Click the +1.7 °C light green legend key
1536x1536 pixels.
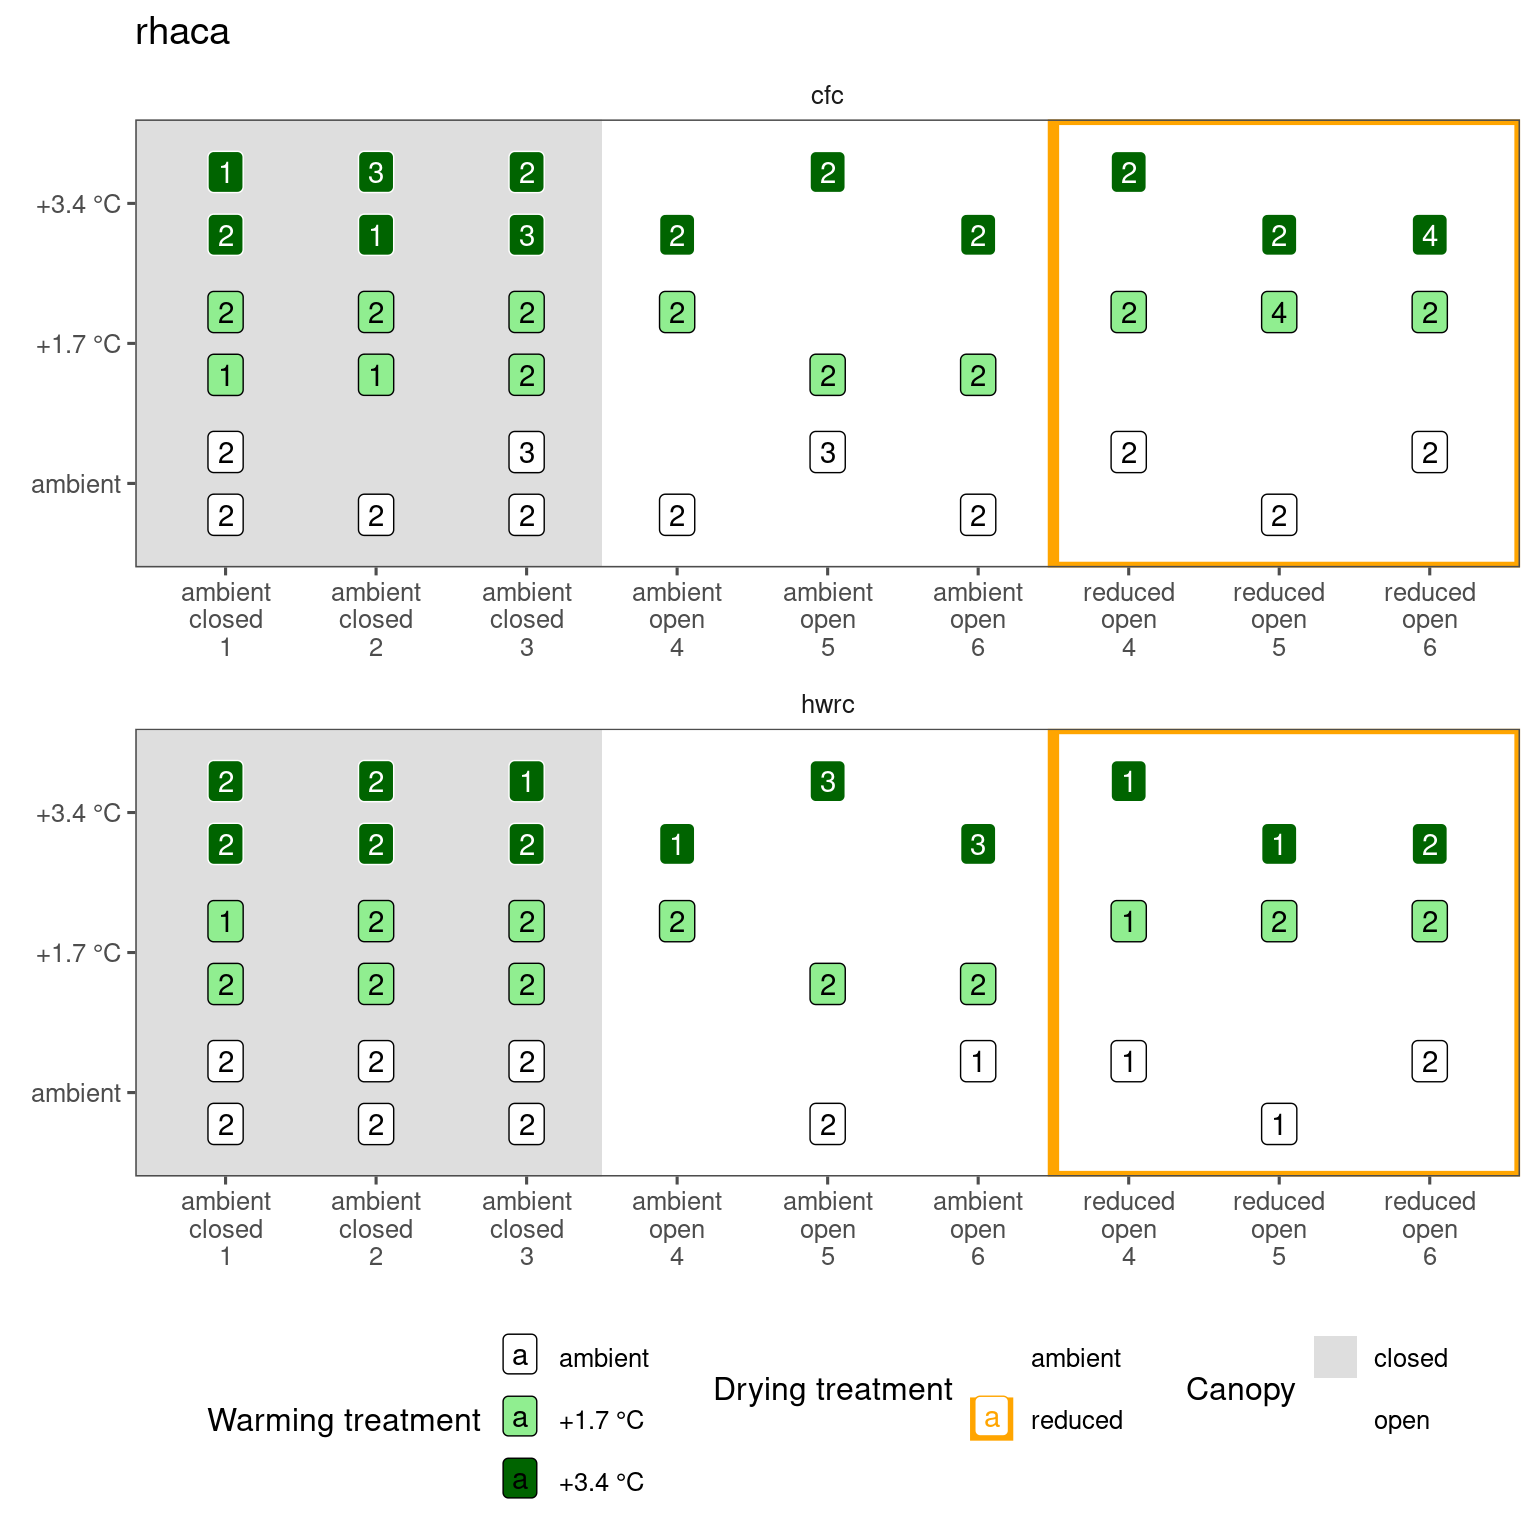[x=520, y=1418]
